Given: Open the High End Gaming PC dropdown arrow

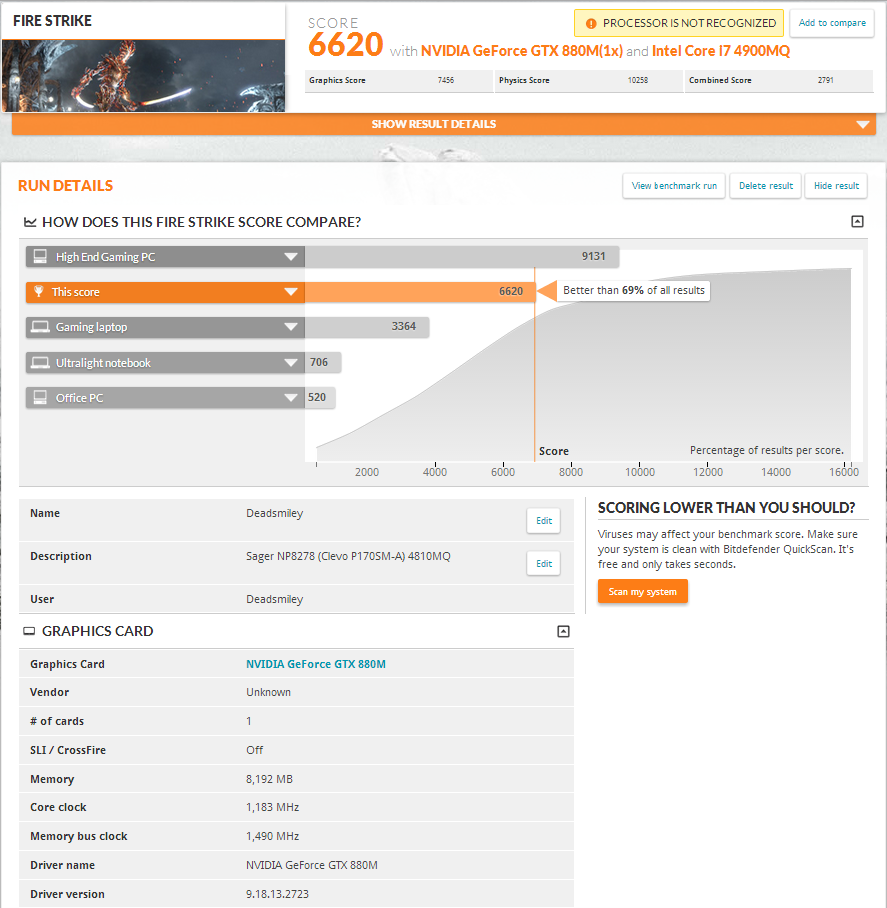Looking at the screenshot, I should click(291, 257).
